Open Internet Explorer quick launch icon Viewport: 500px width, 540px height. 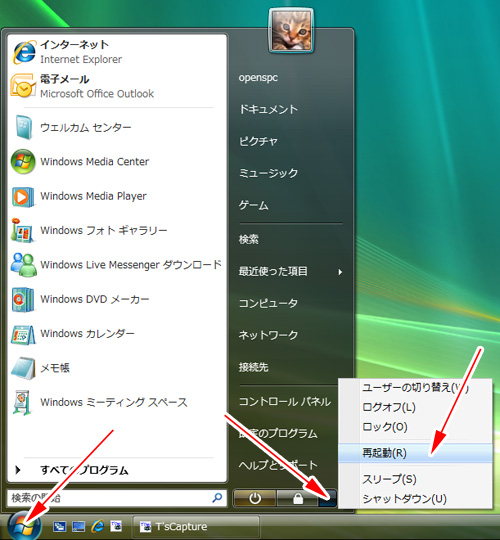98,526
